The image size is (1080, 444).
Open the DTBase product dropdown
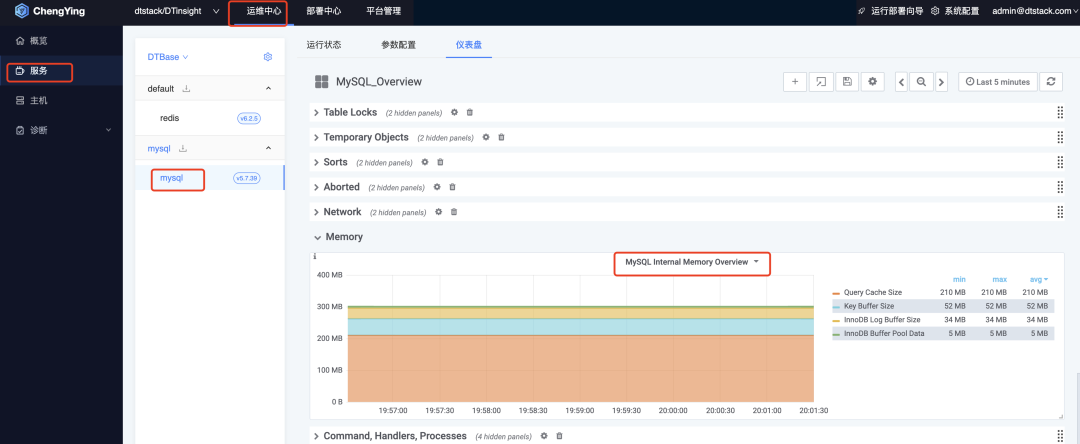point(167,57)
